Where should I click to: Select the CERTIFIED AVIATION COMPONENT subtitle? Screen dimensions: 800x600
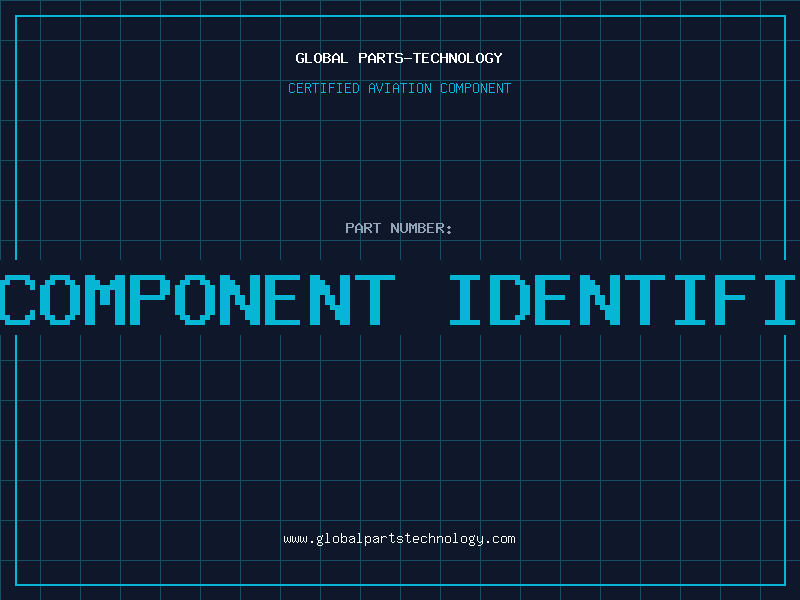click(x=399, y=88)
